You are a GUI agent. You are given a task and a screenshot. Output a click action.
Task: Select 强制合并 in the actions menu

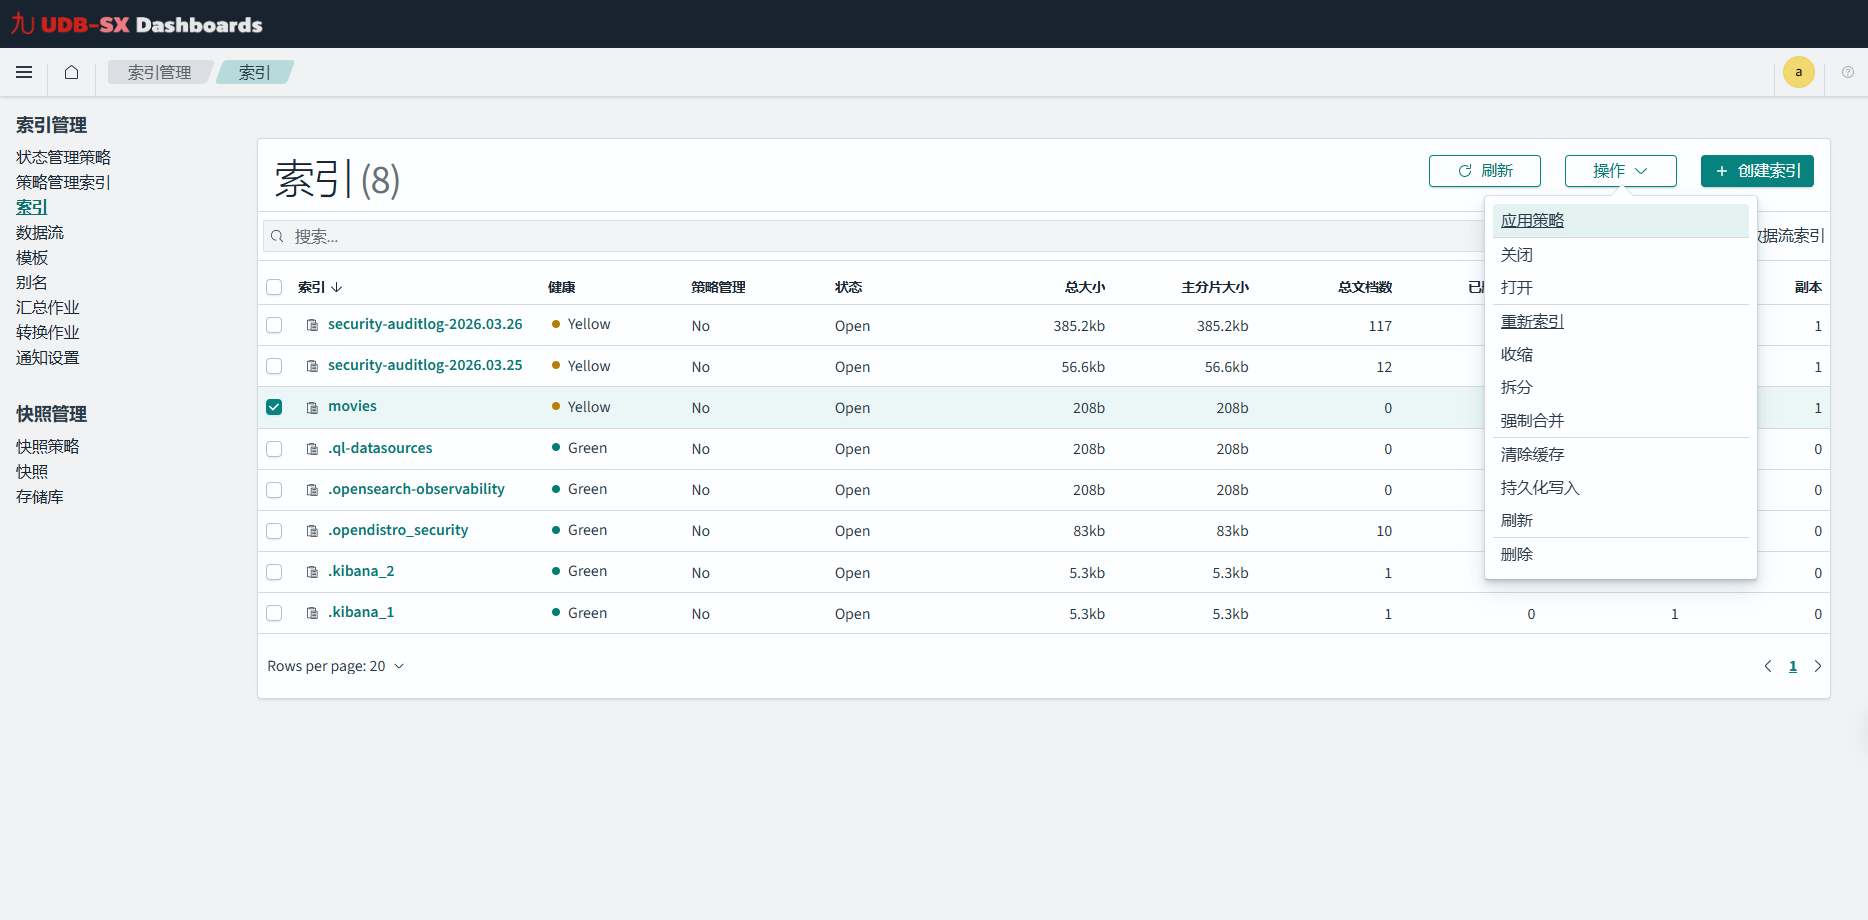(x=1532, y=421)
